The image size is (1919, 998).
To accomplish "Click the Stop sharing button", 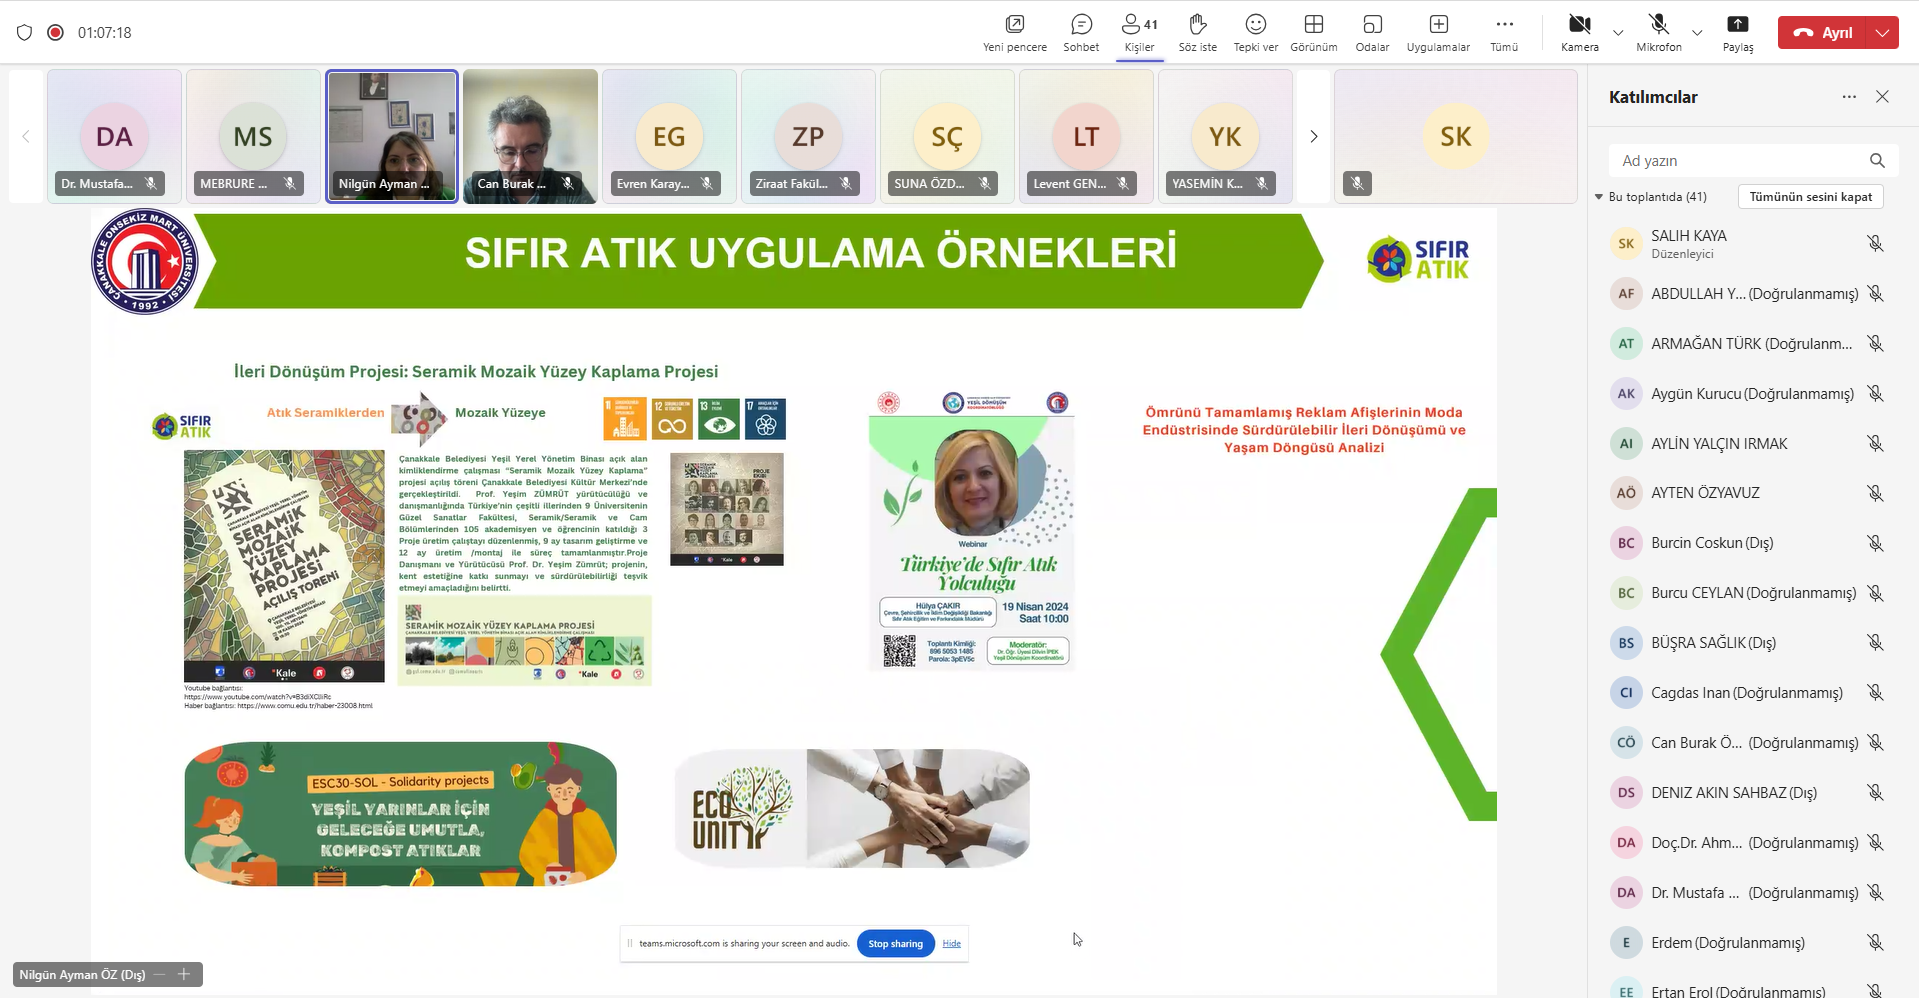I will 895,944.
